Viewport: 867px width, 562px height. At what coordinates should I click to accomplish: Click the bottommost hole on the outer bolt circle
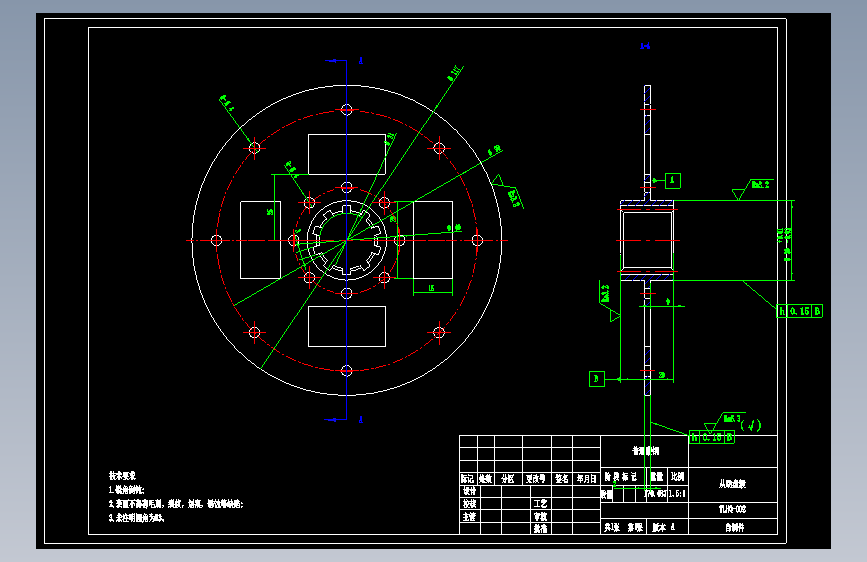click(347, 371)
